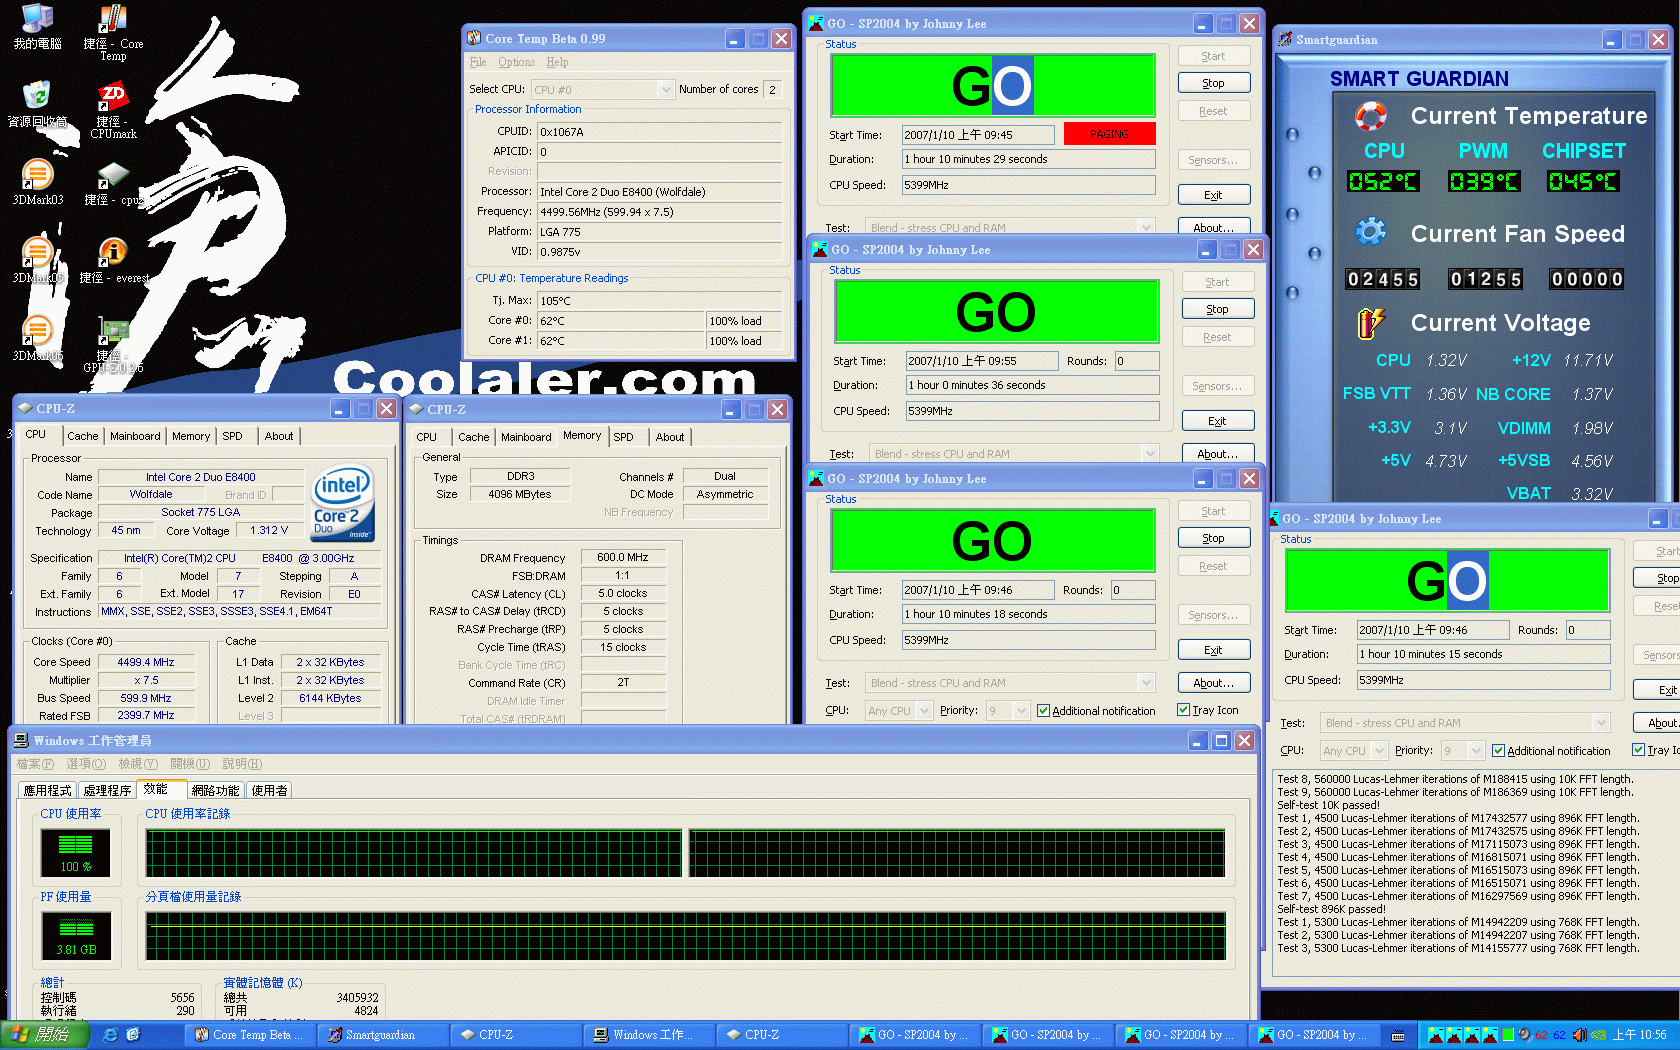The width and height of the screenshot is (1680, 1050).
Task: Open the 捷徑 - Core Temp desktop shortcut
Action: pyautogui.click(x=113, y=32)
